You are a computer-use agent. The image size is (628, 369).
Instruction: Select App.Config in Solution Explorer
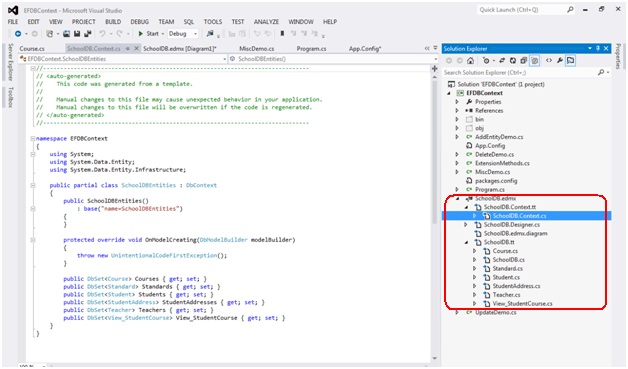[490, 146]
